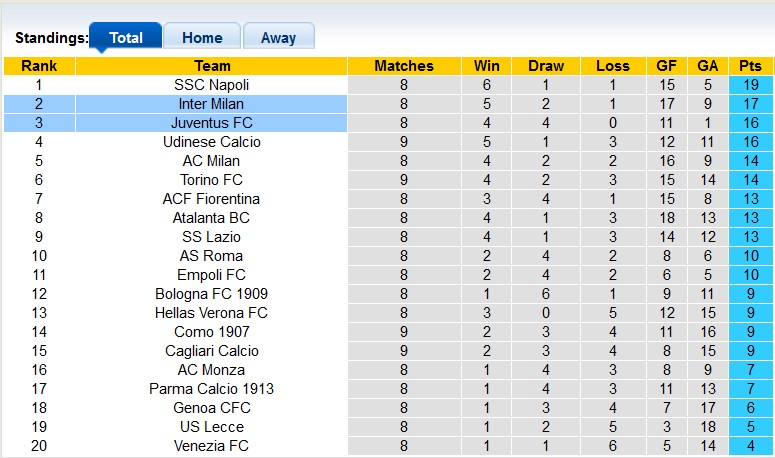Select Parma Calcio 1913 team link
The image size is (775, 458).
point(211,389)
